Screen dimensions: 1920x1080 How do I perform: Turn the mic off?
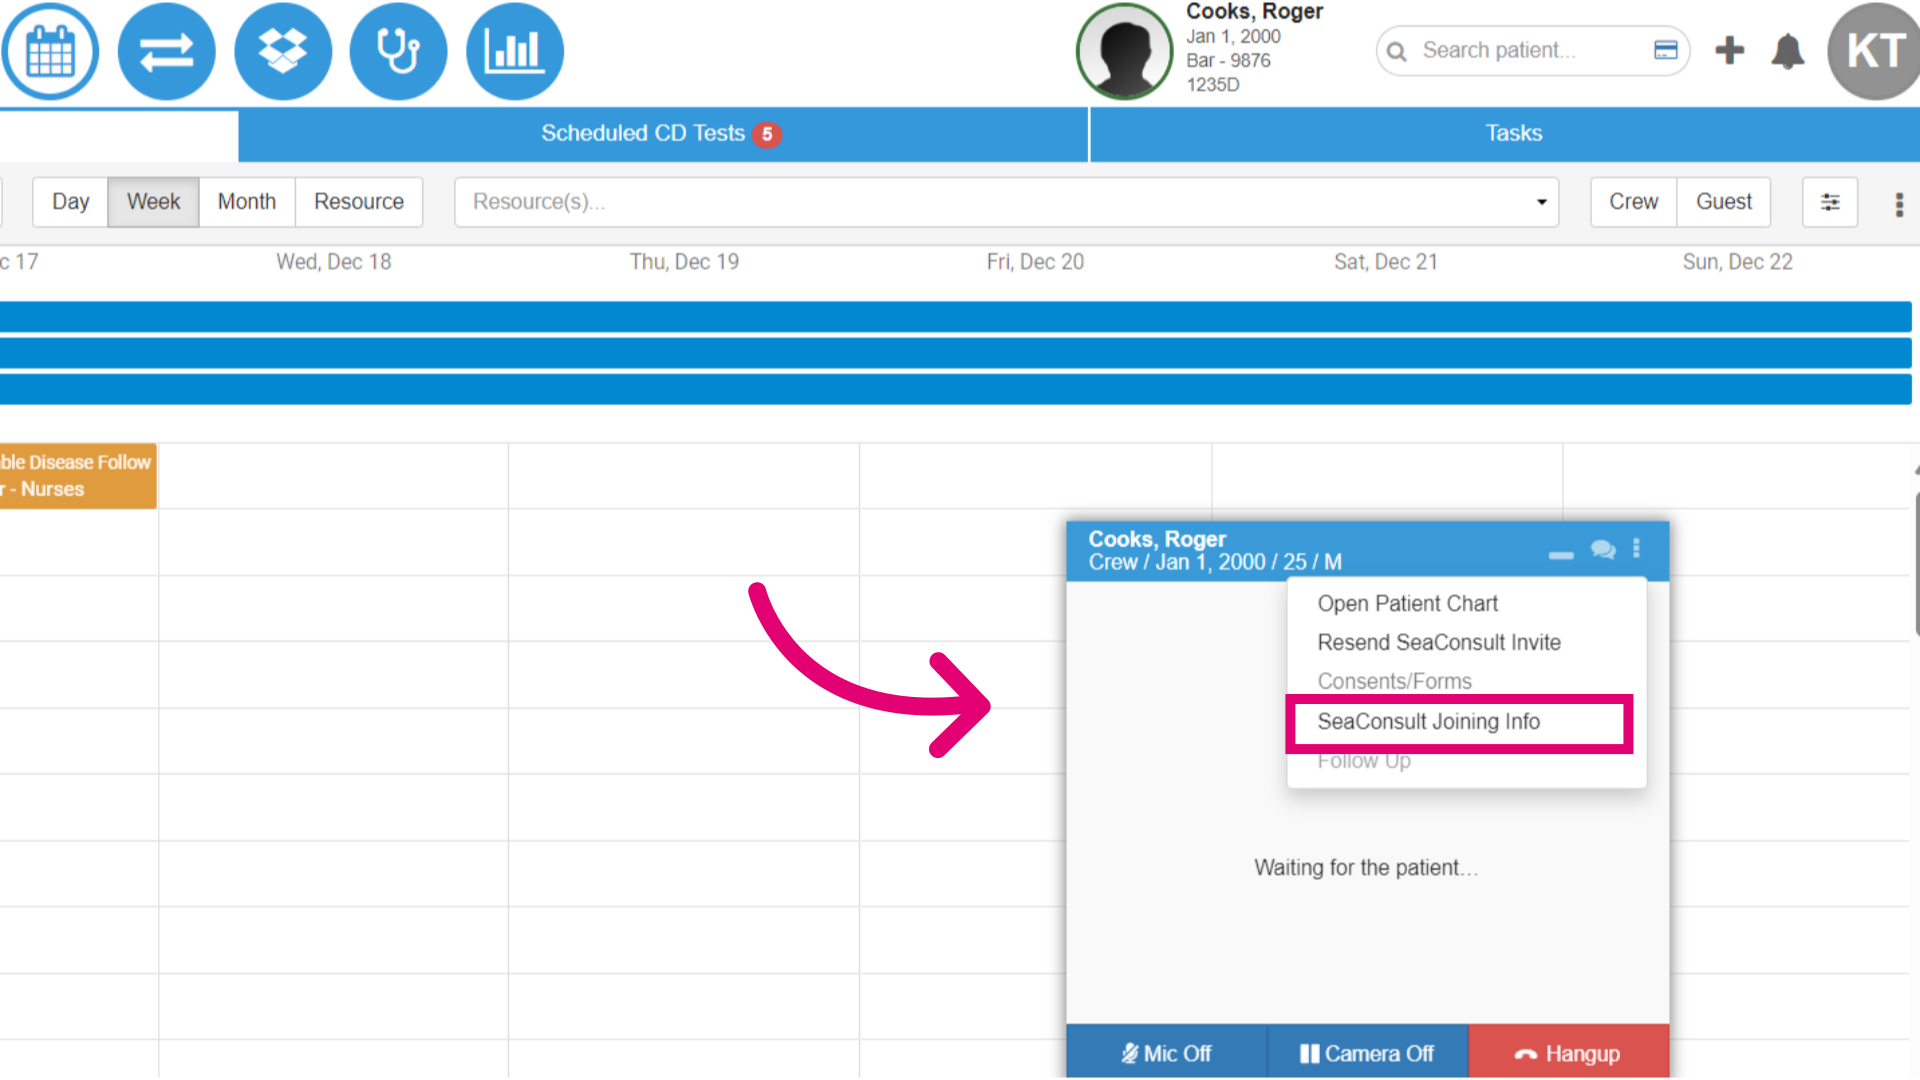pos(1166,1053)
